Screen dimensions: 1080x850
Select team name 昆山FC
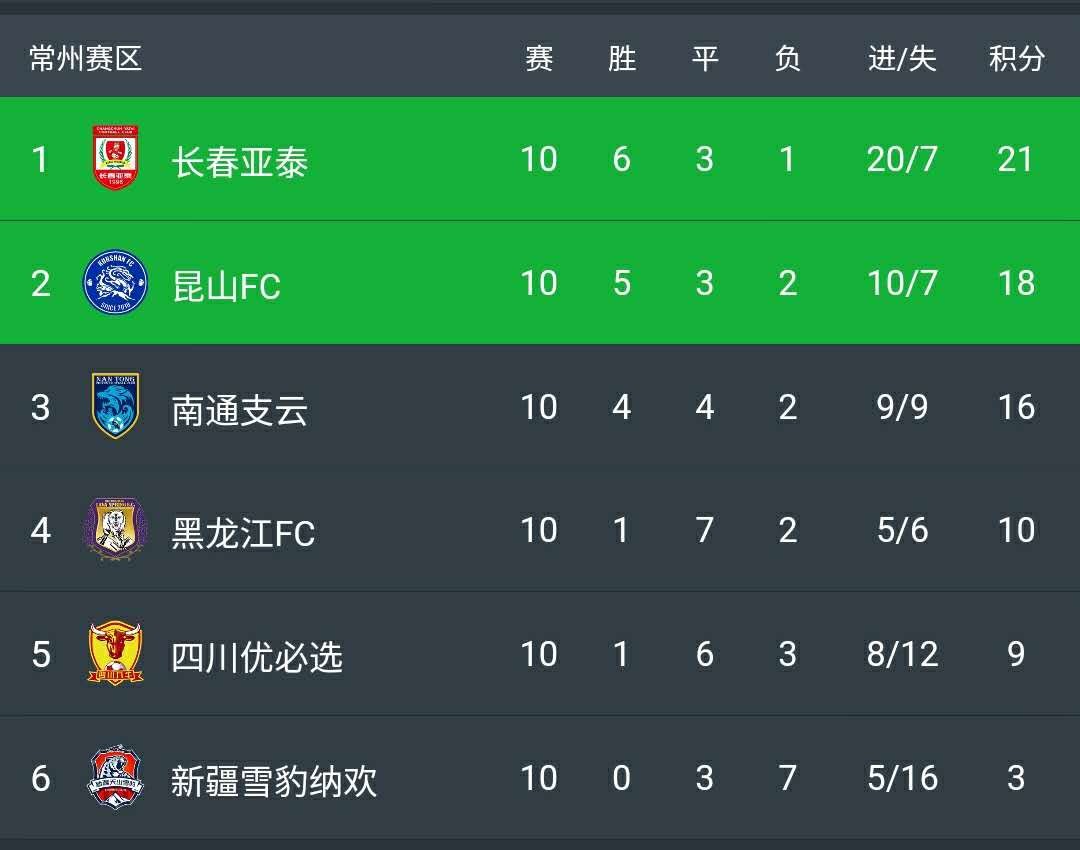tap(226, 284)
